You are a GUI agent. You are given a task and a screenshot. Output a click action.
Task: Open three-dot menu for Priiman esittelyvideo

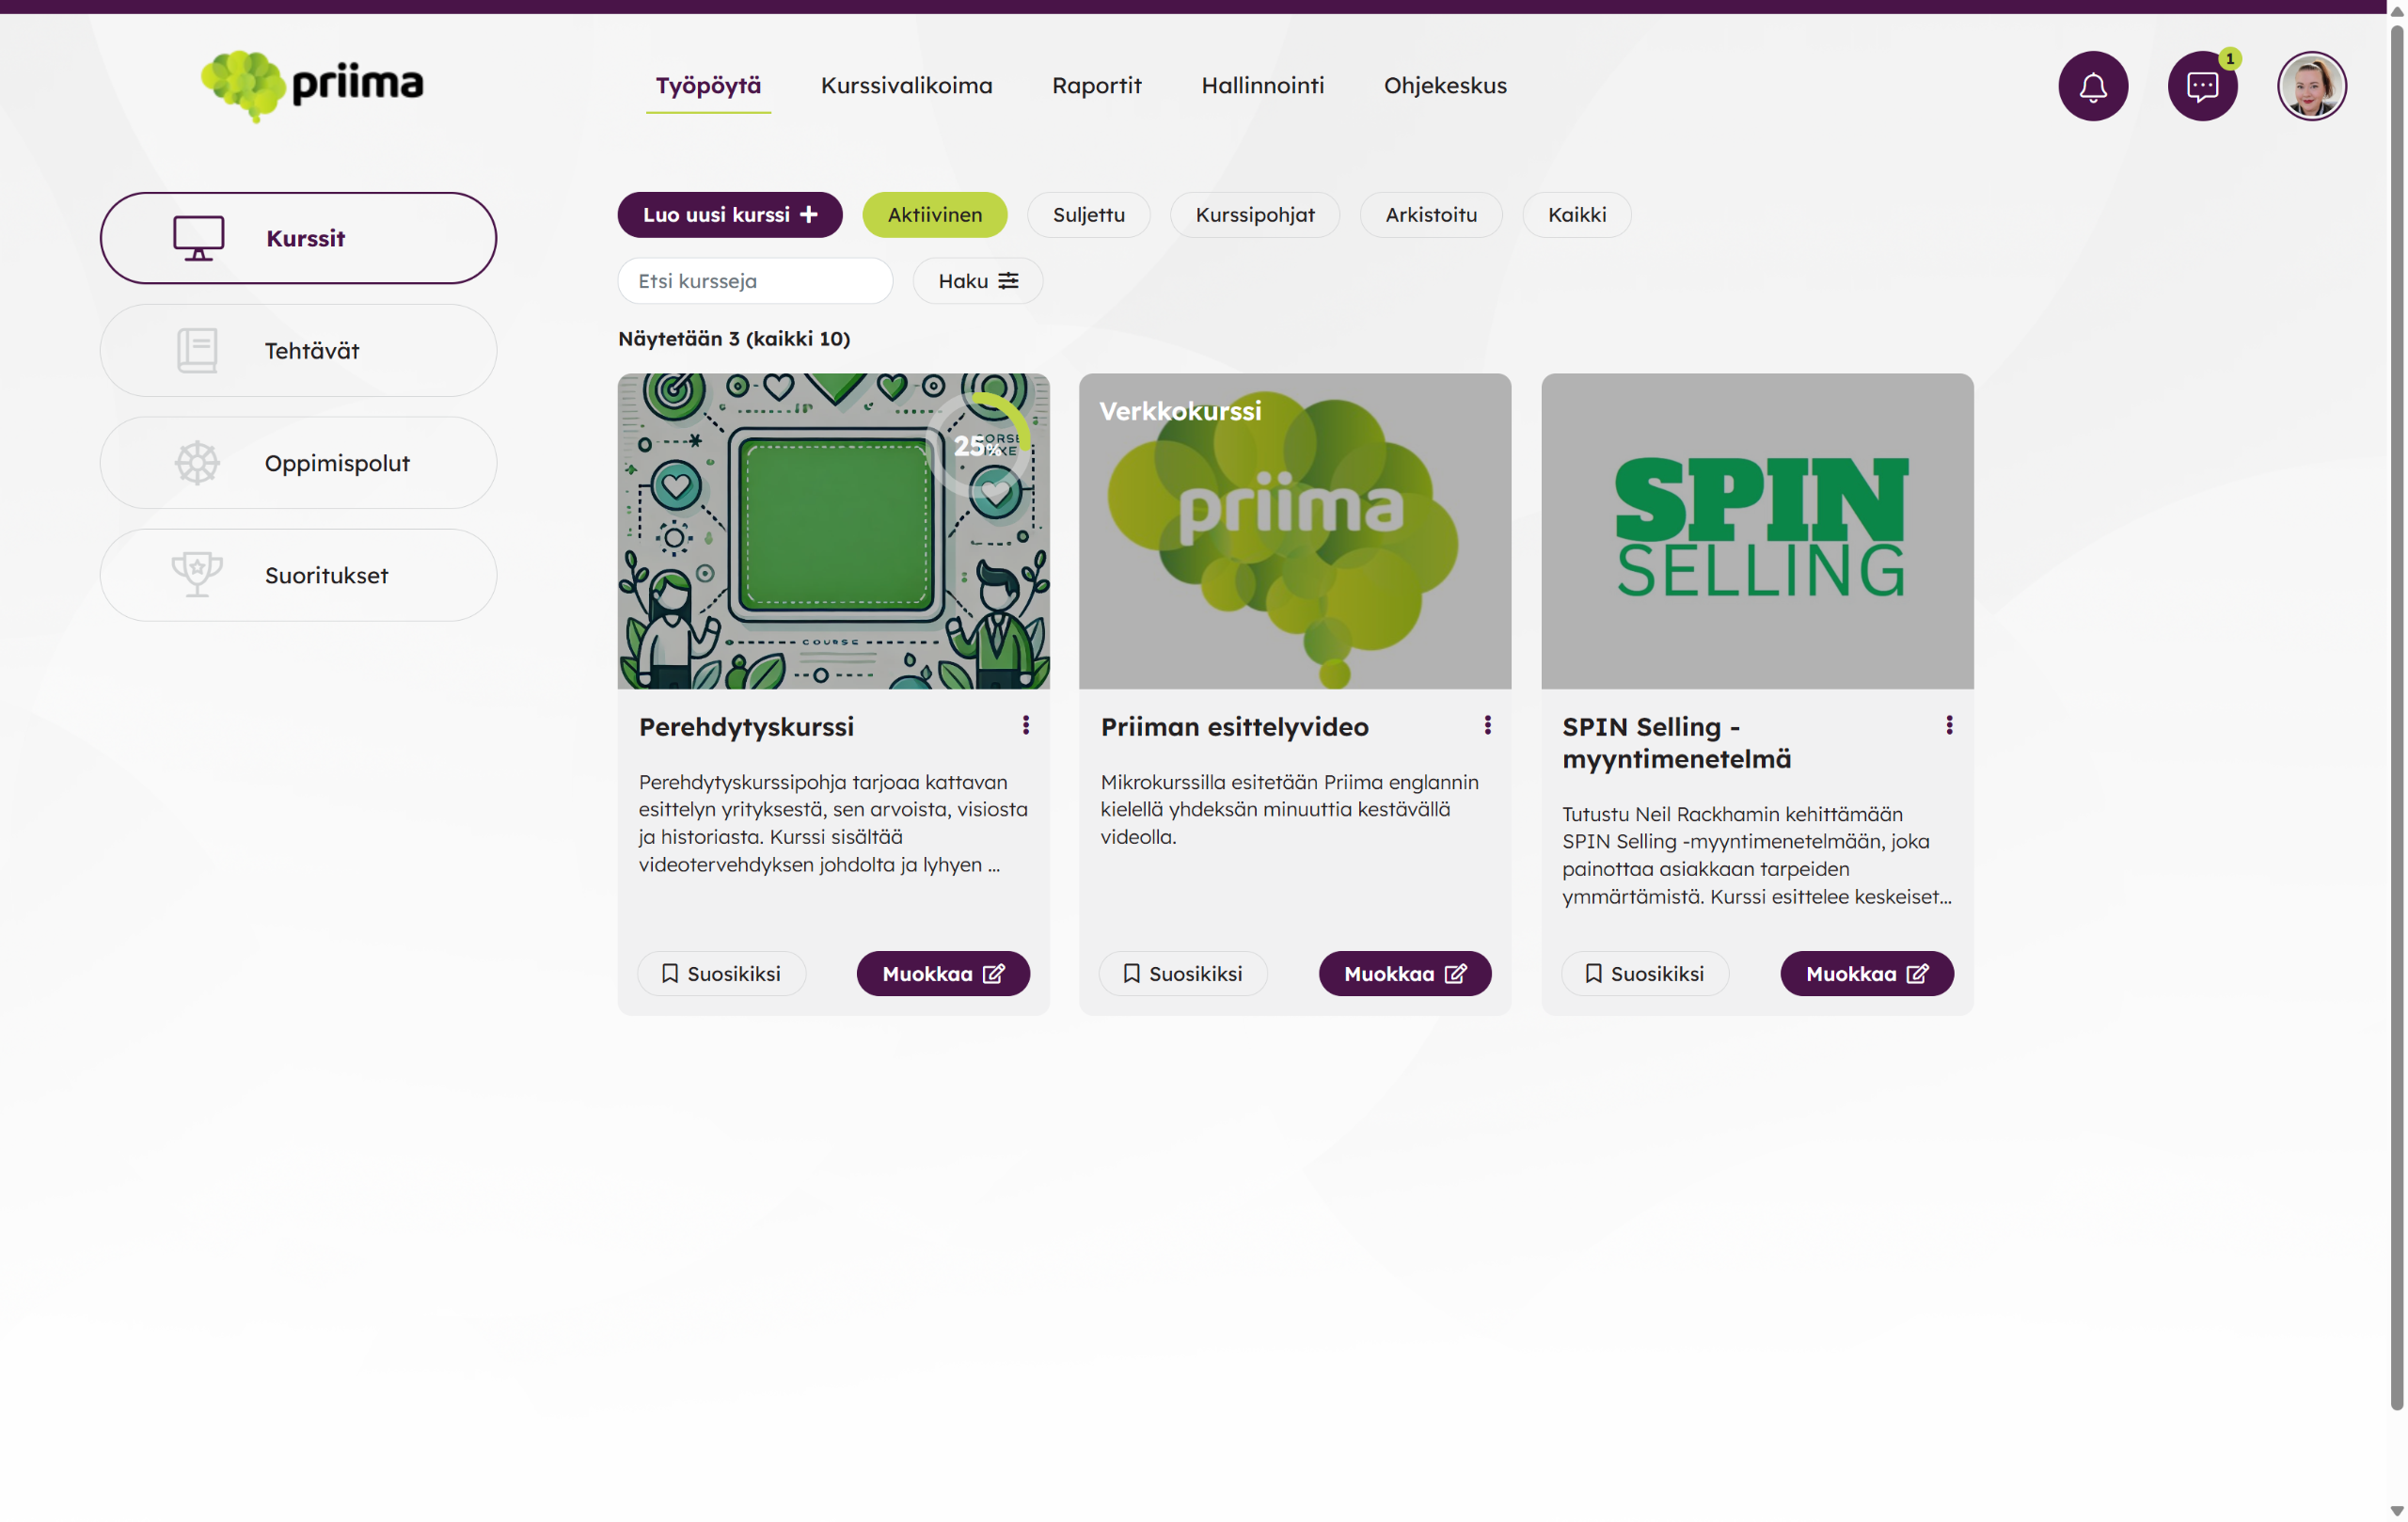pyautogui.click(x=1487, y=725)
